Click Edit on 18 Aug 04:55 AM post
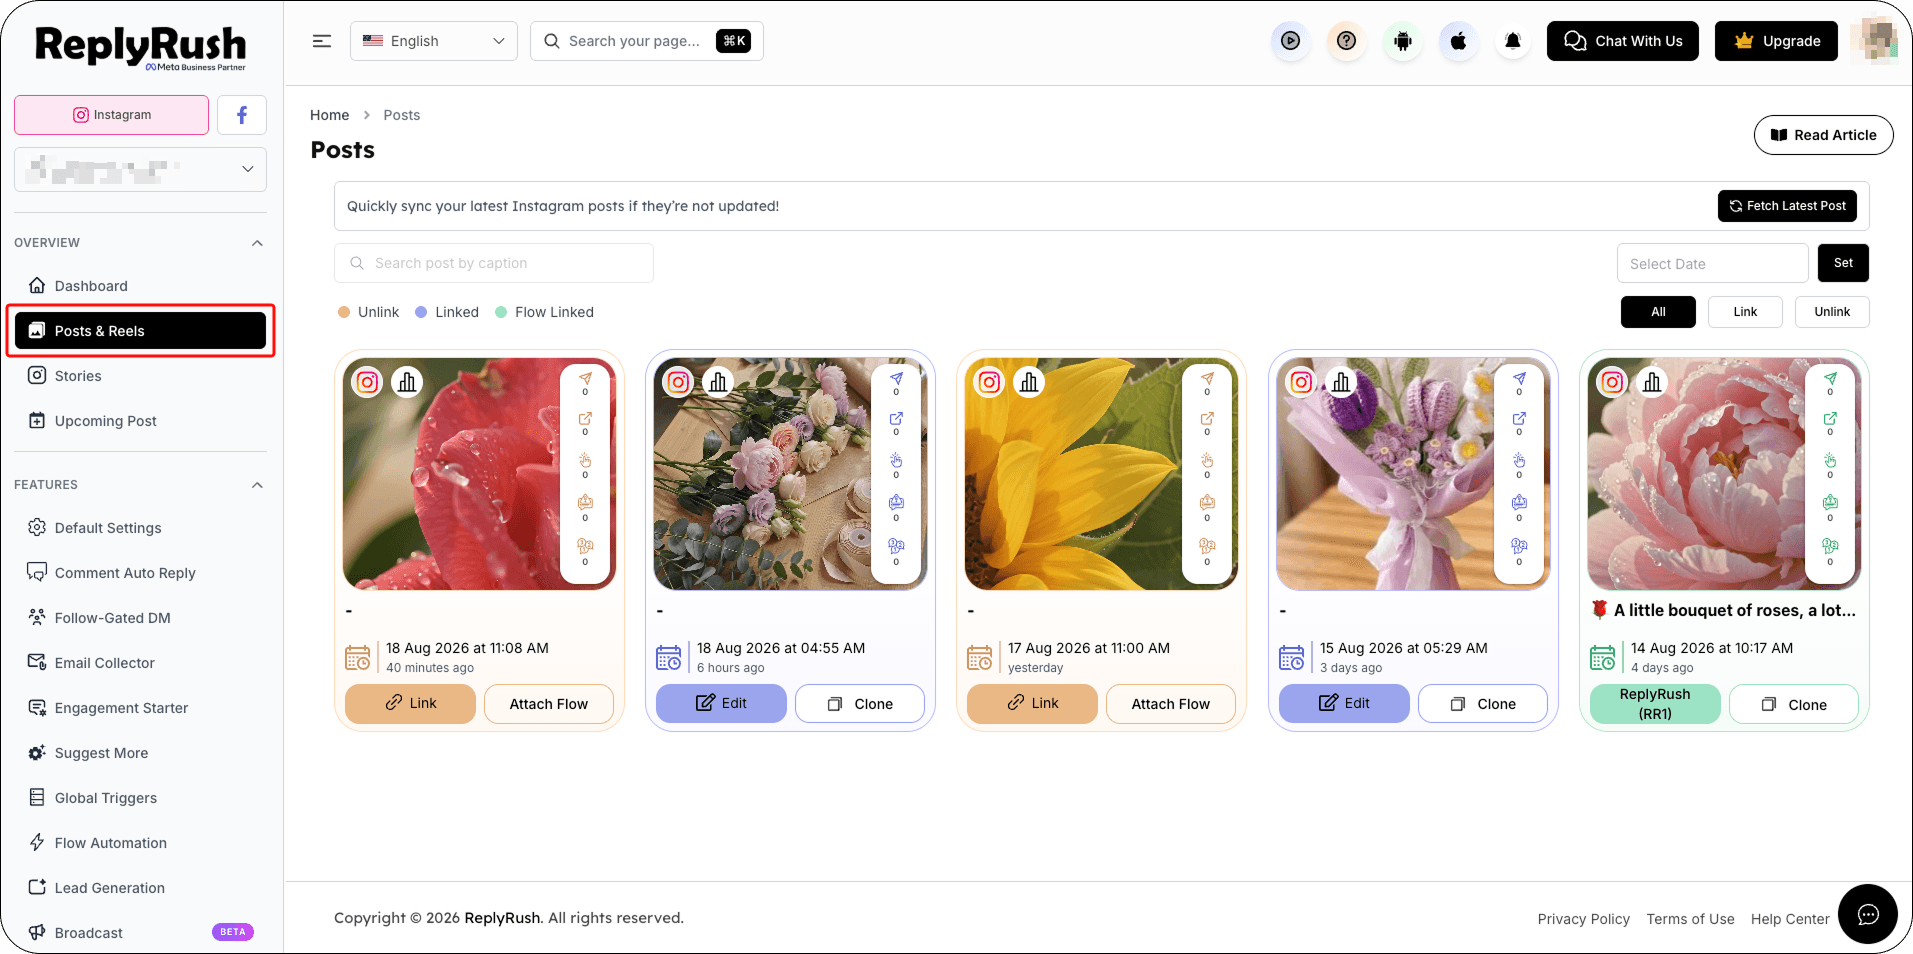The width and height of the screenshot is (1913, 954). (x=721, y=703)
